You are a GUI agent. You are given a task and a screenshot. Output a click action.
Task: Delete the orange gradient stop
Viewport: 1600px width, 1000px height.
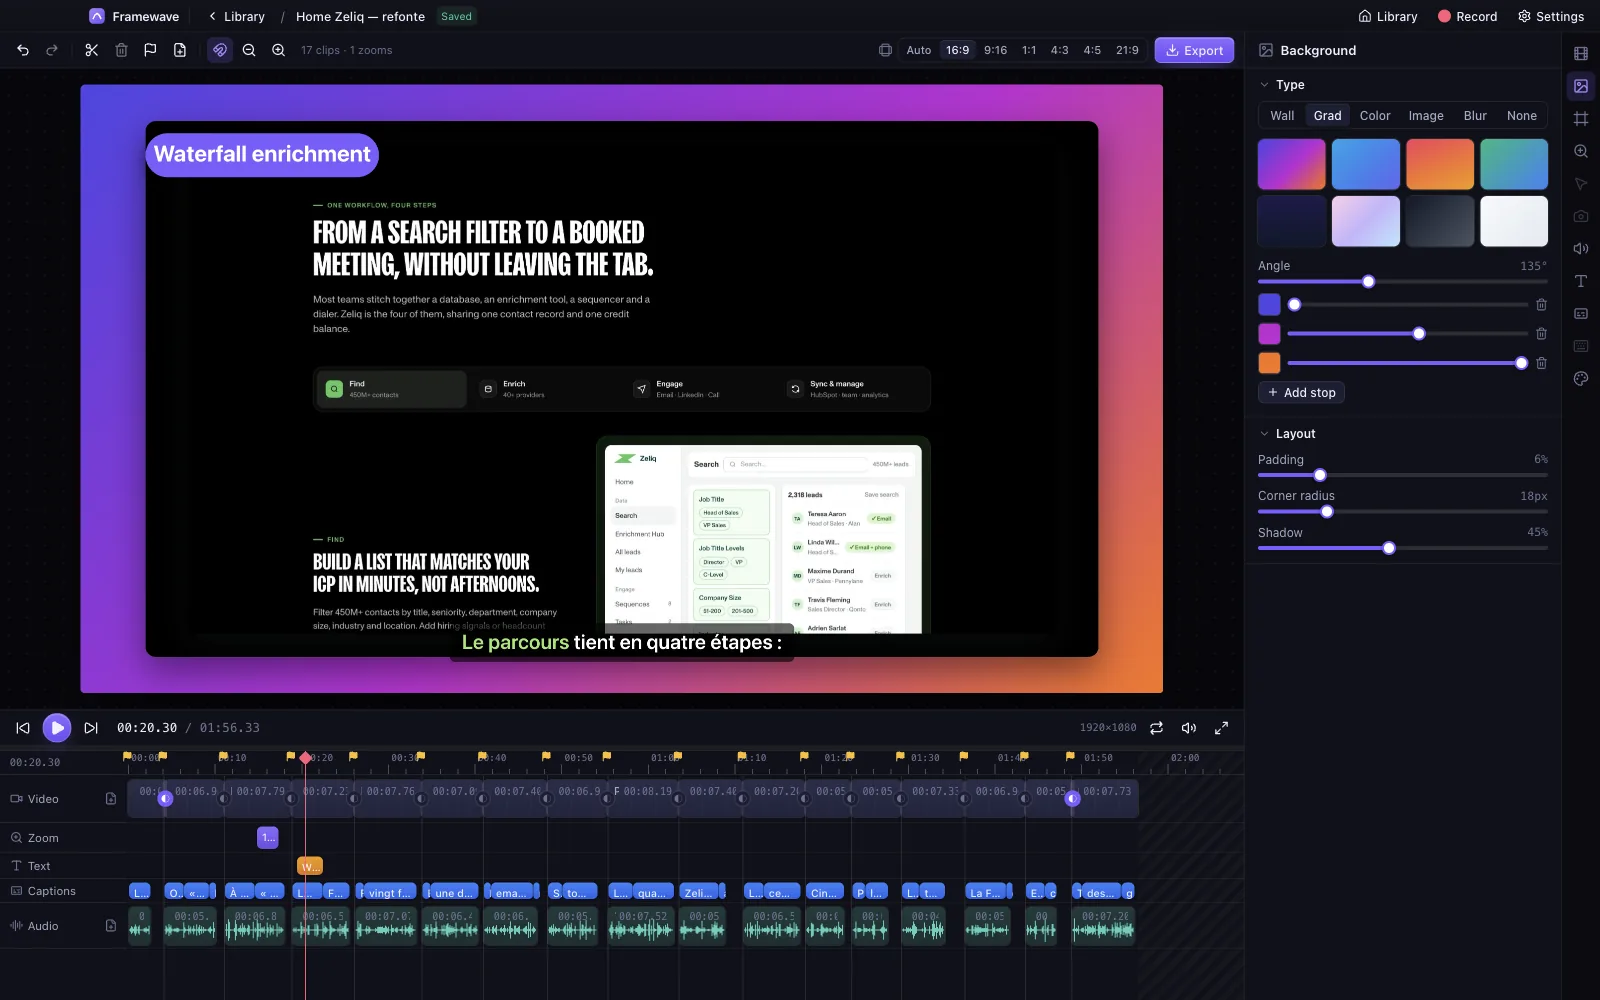[x=1541, y=363]
